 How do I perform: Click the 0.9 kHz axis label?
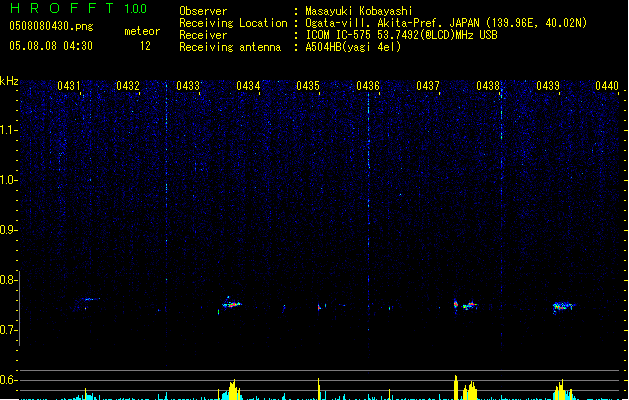[x=8, y=230]
